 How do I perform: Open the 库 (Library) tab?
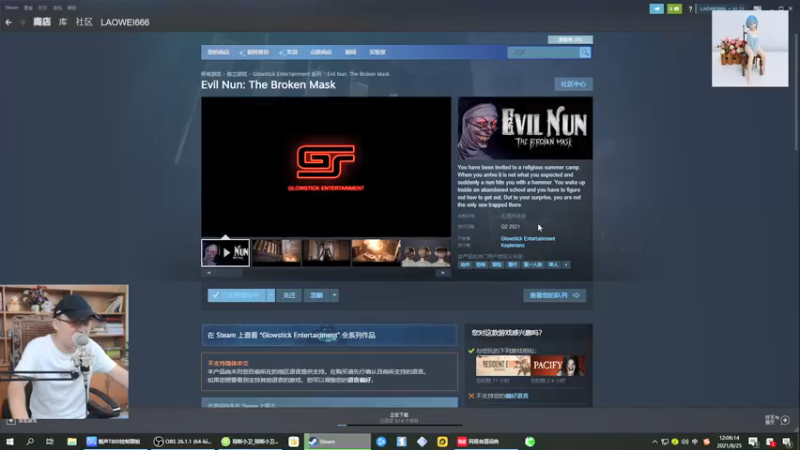(63, 22)
